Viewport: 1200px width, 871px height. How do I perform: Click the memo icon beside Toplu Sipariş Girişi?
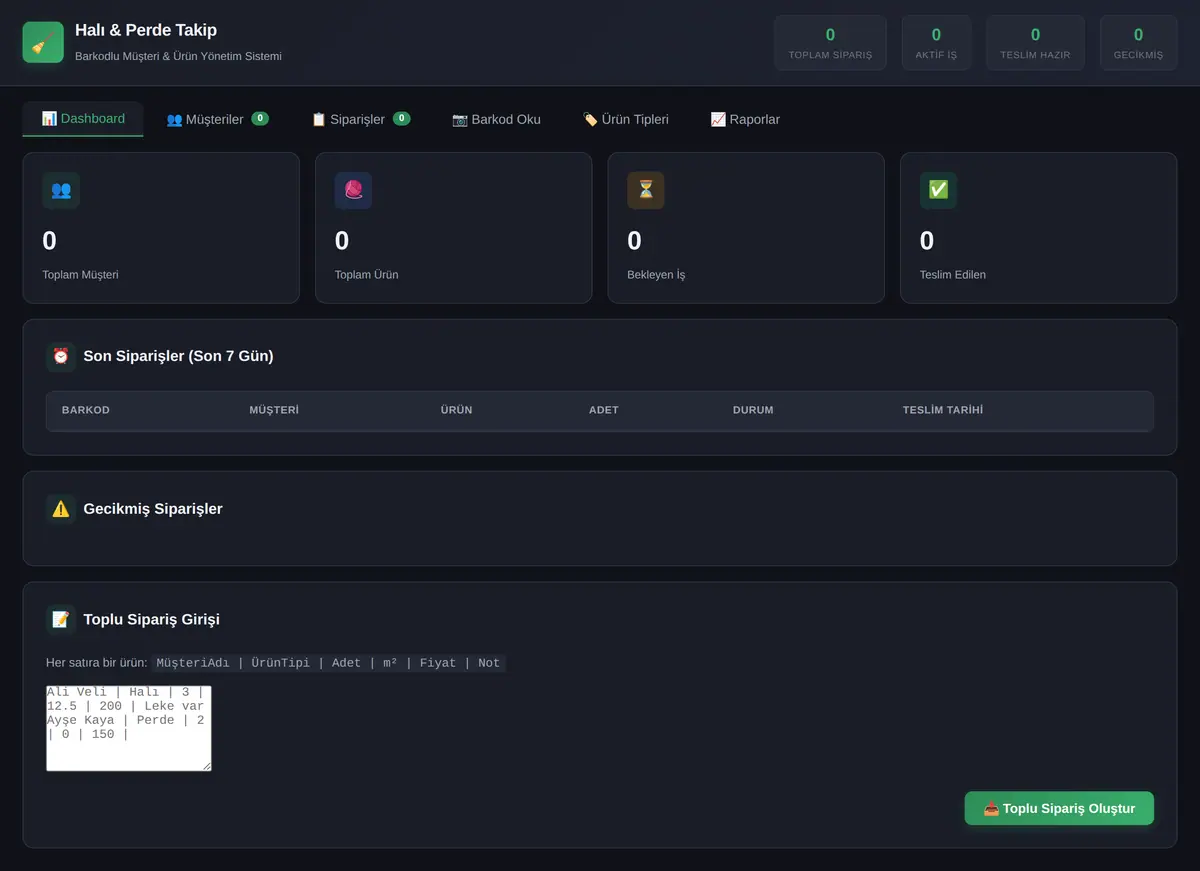point(61,619)
